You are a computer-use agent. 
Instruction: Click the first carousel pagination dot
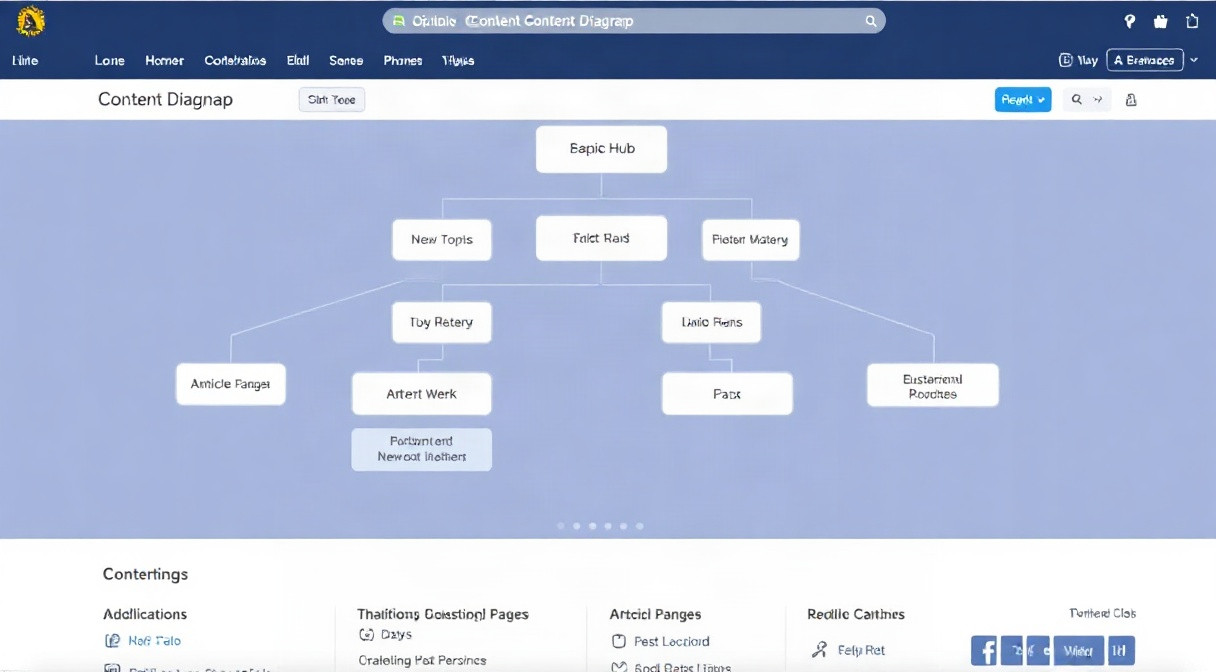561,526
